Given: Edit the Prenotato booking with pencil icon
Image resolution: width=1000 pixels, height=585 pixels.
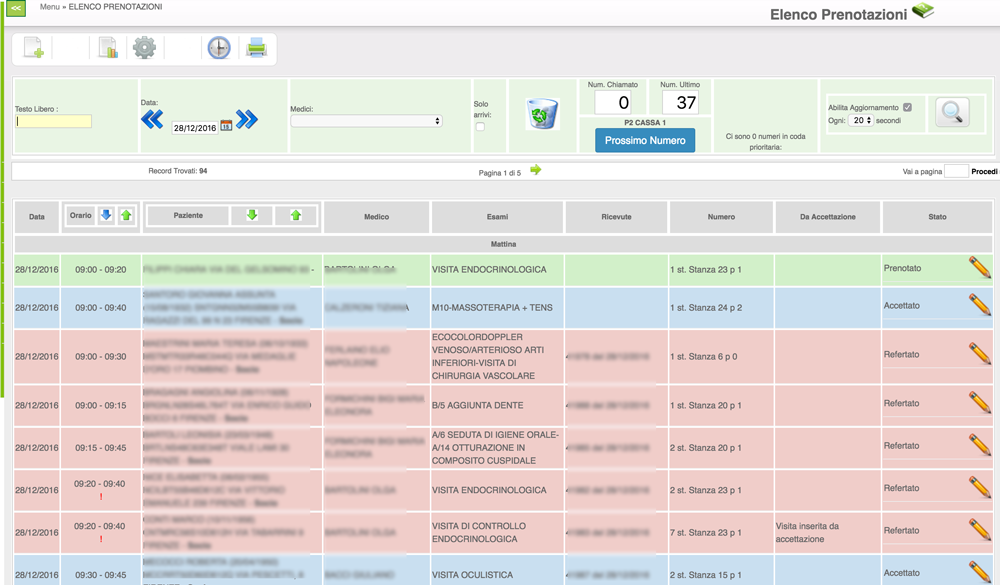Looking at the screenshot, I should pyautogui.click(x=980, y=267).
